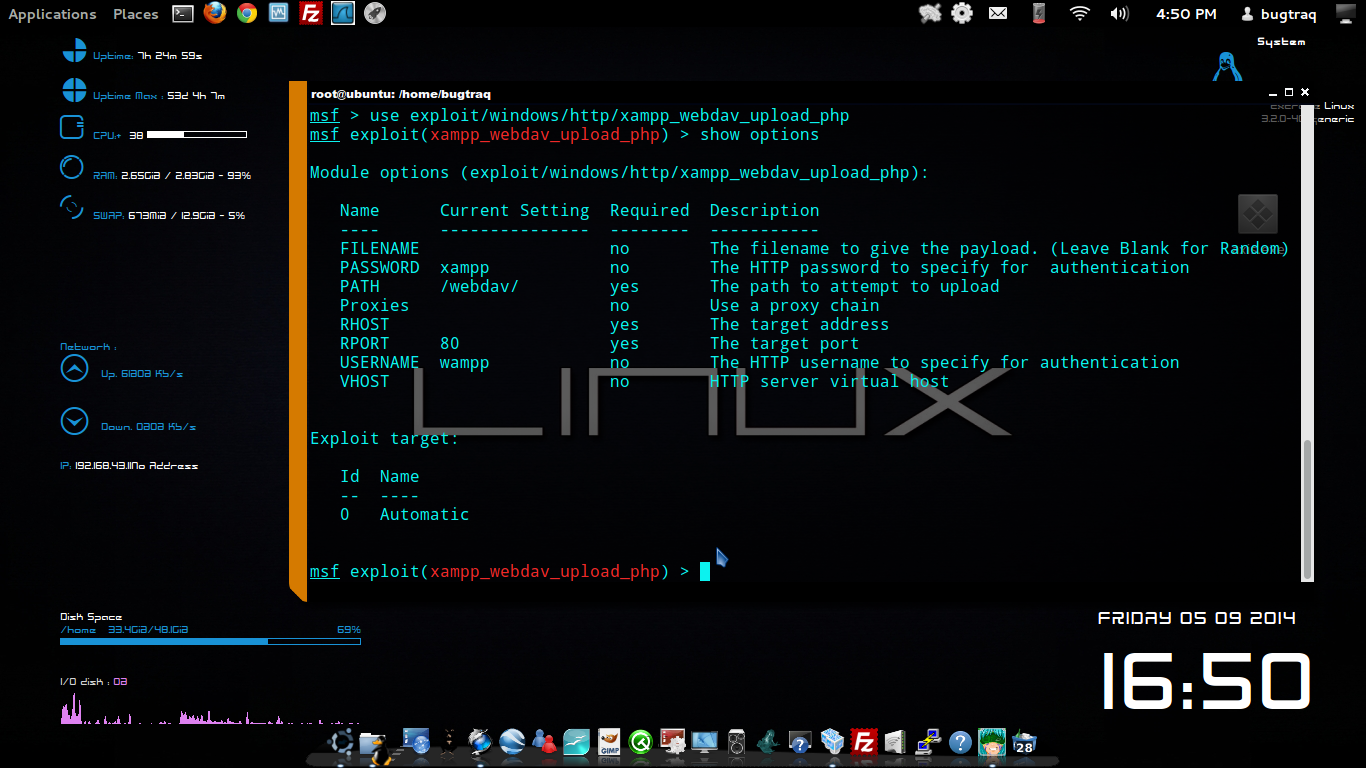
Task: Open the volume control indicator
Action: (x=1119, y=13)
